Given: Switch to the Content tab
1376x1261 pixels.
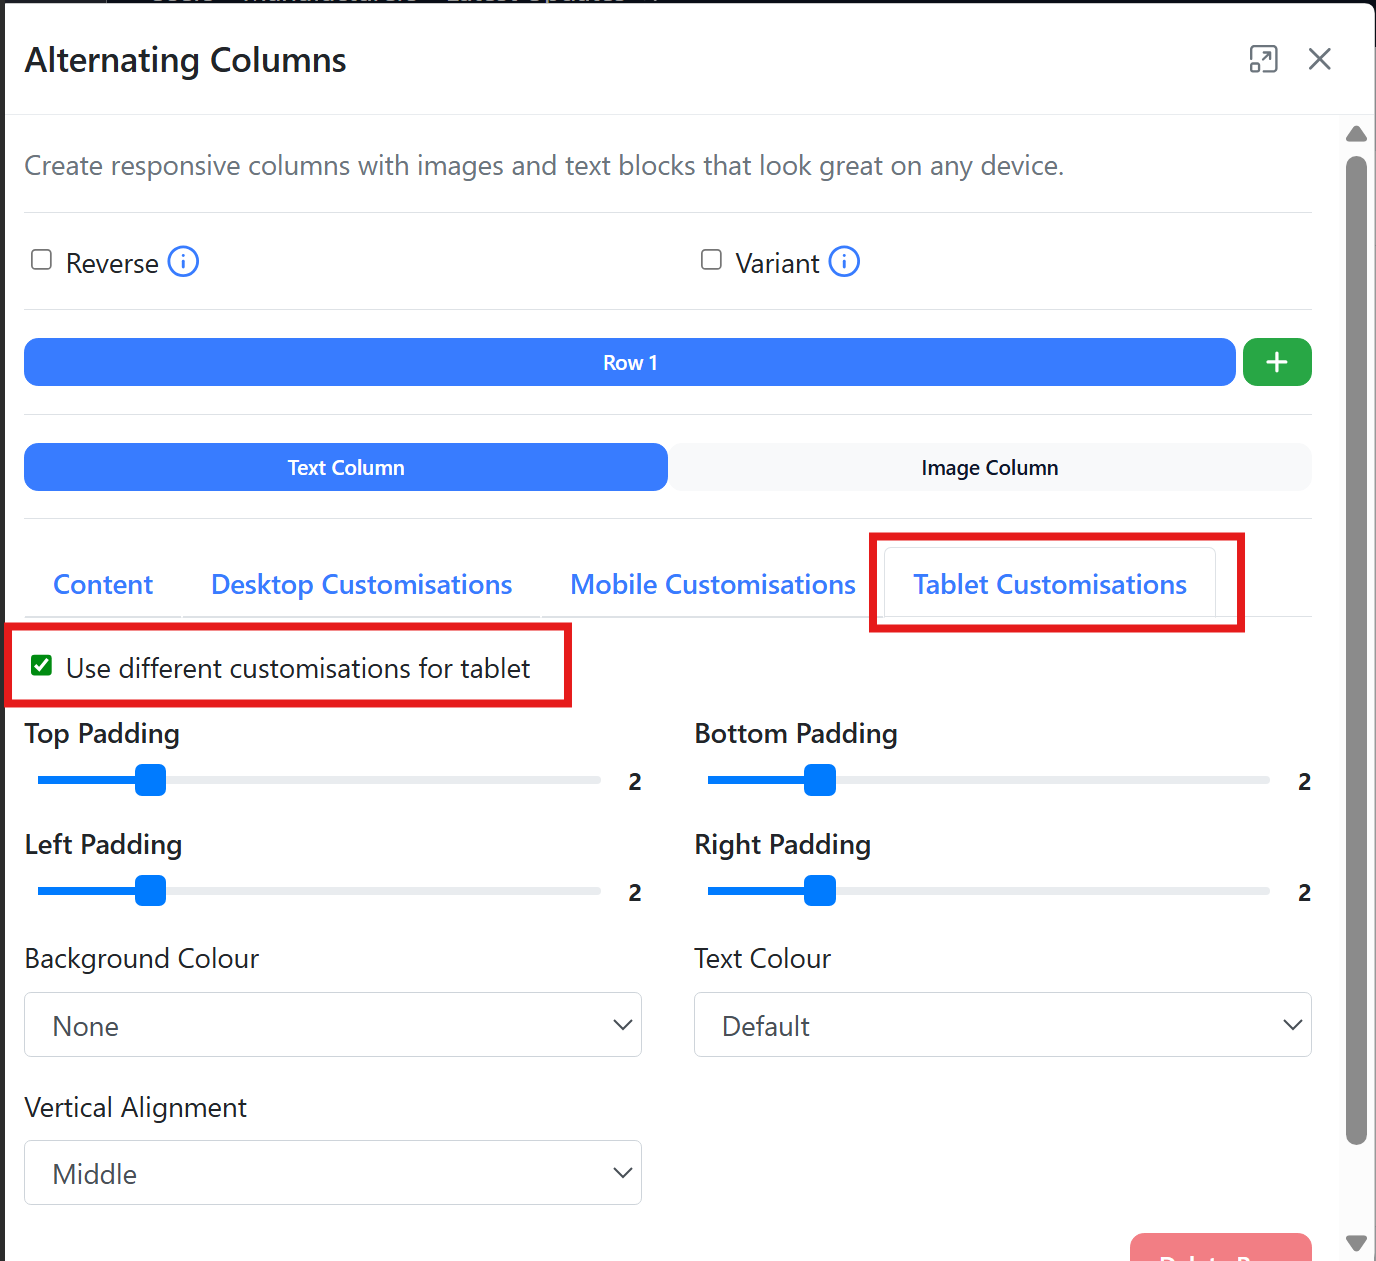Looking at the screenshot, I should click(103, 585).
